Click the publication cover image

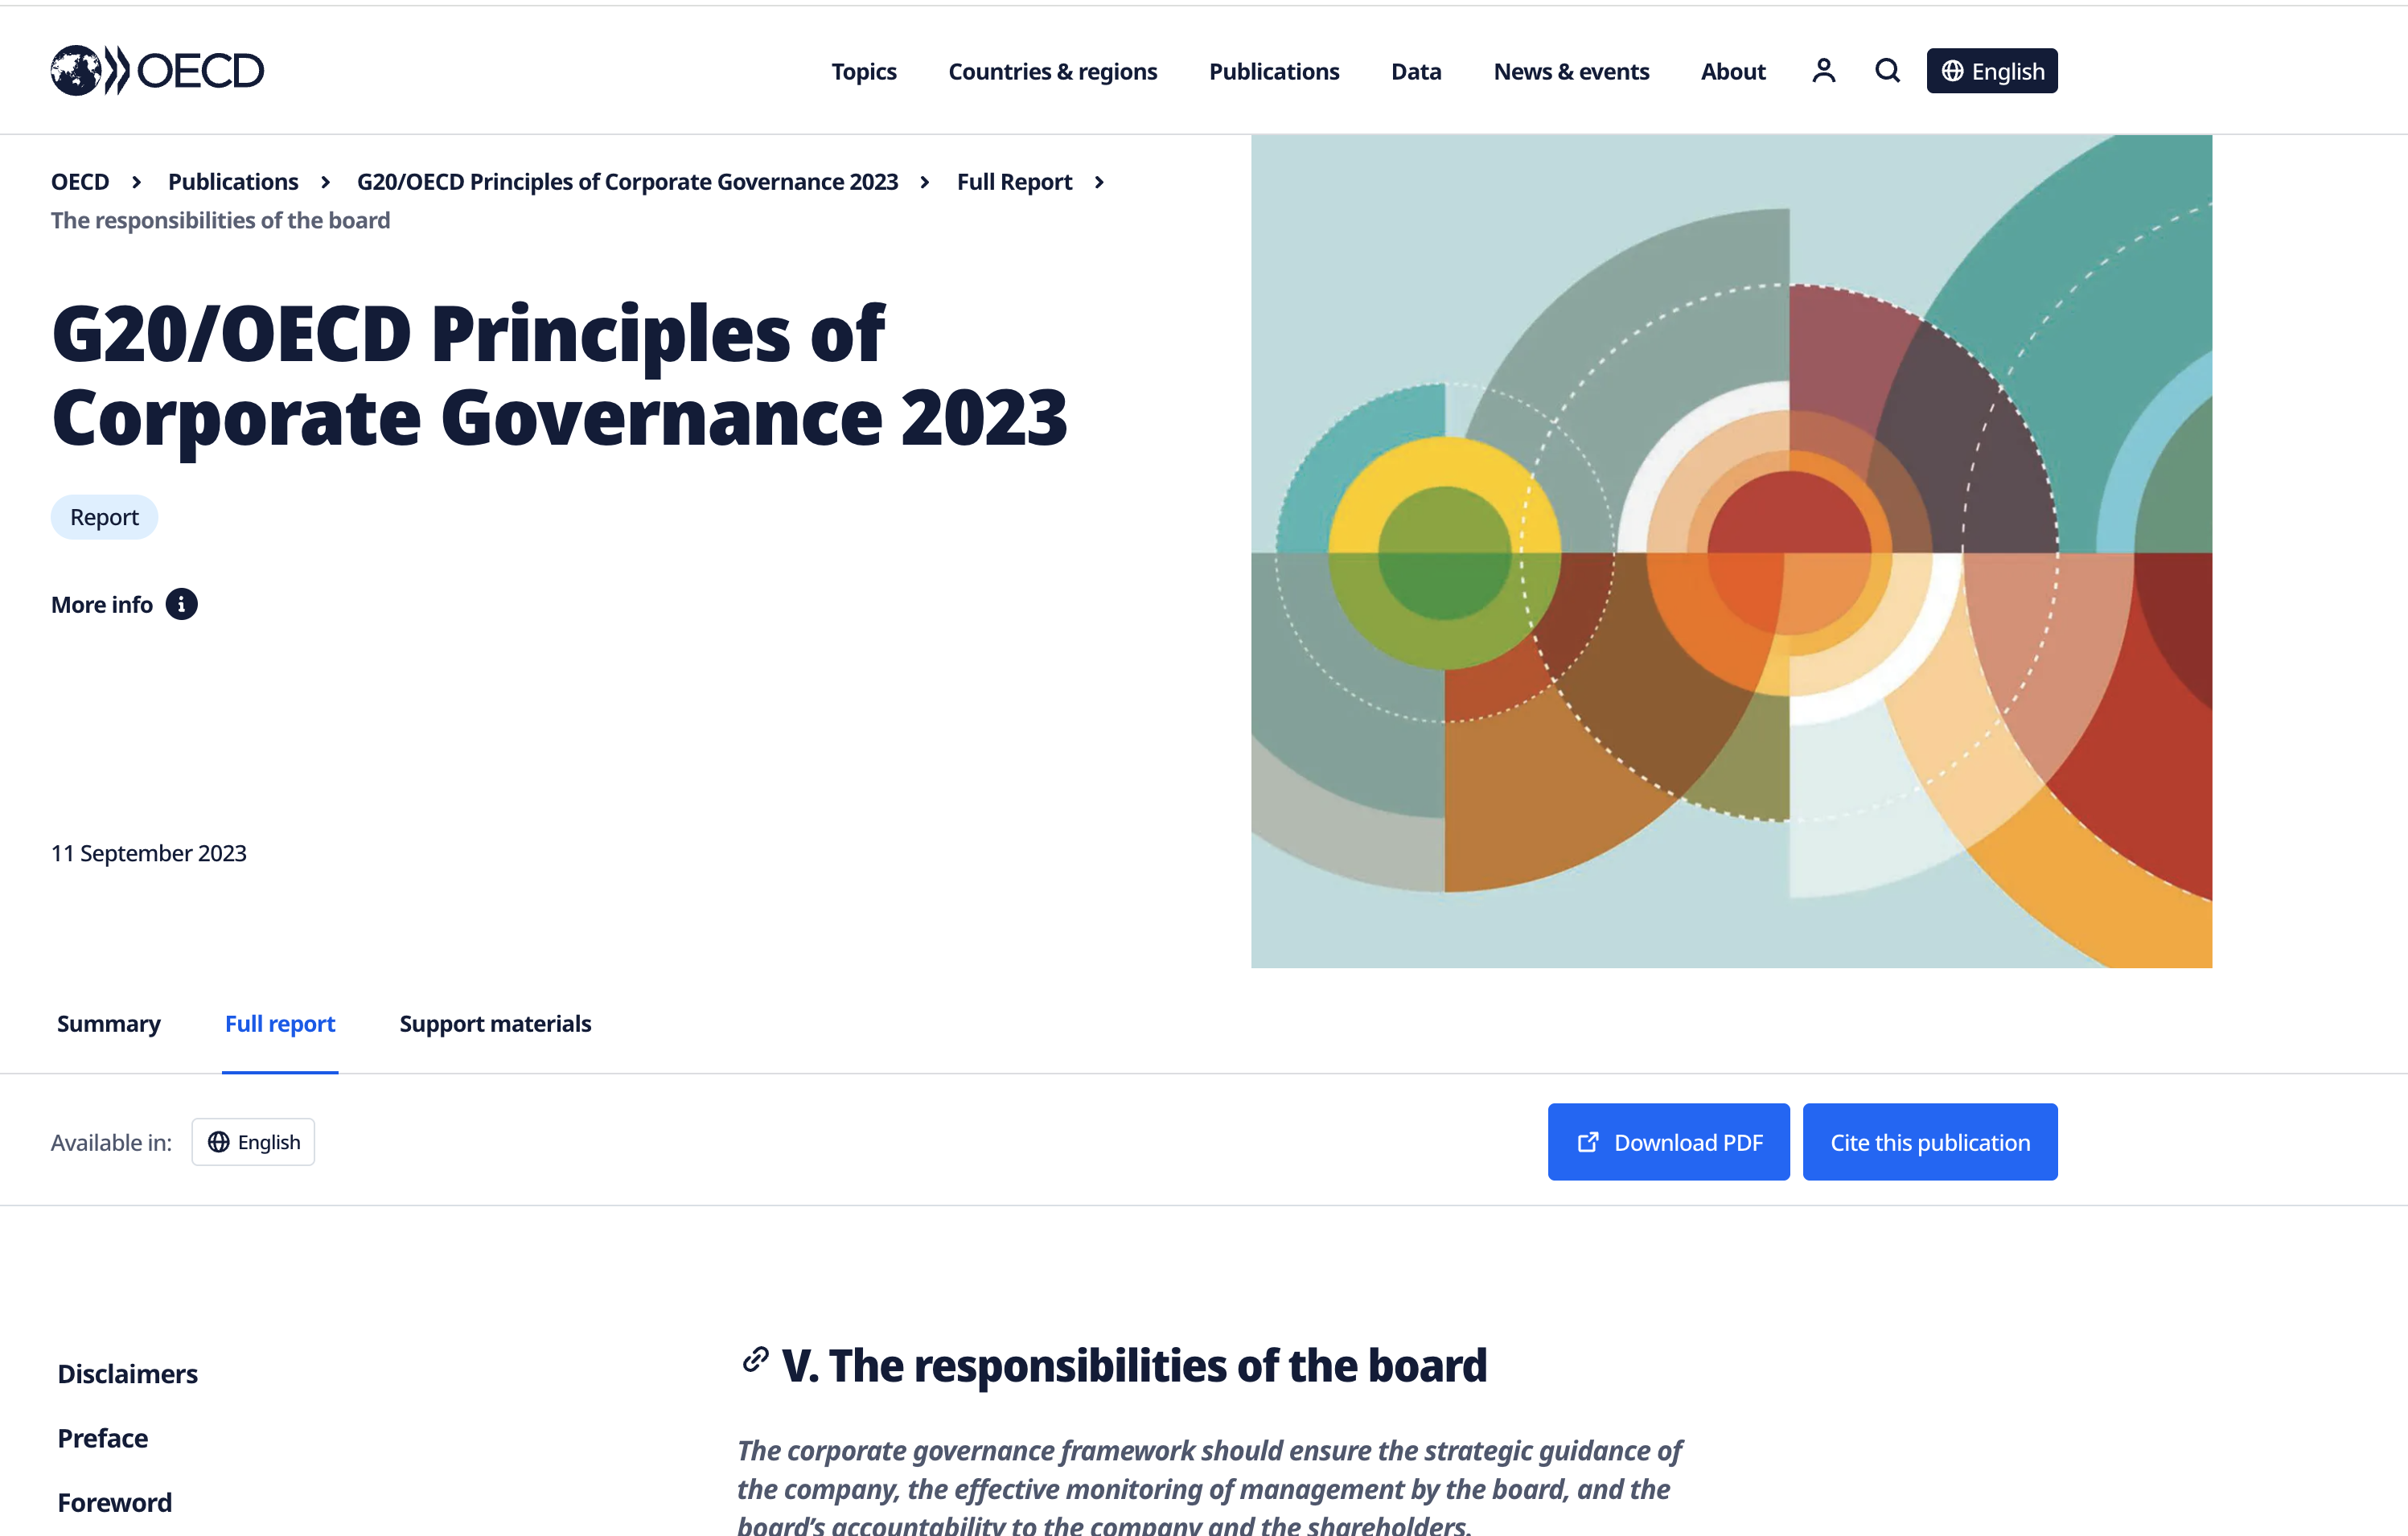point(1731,551)
